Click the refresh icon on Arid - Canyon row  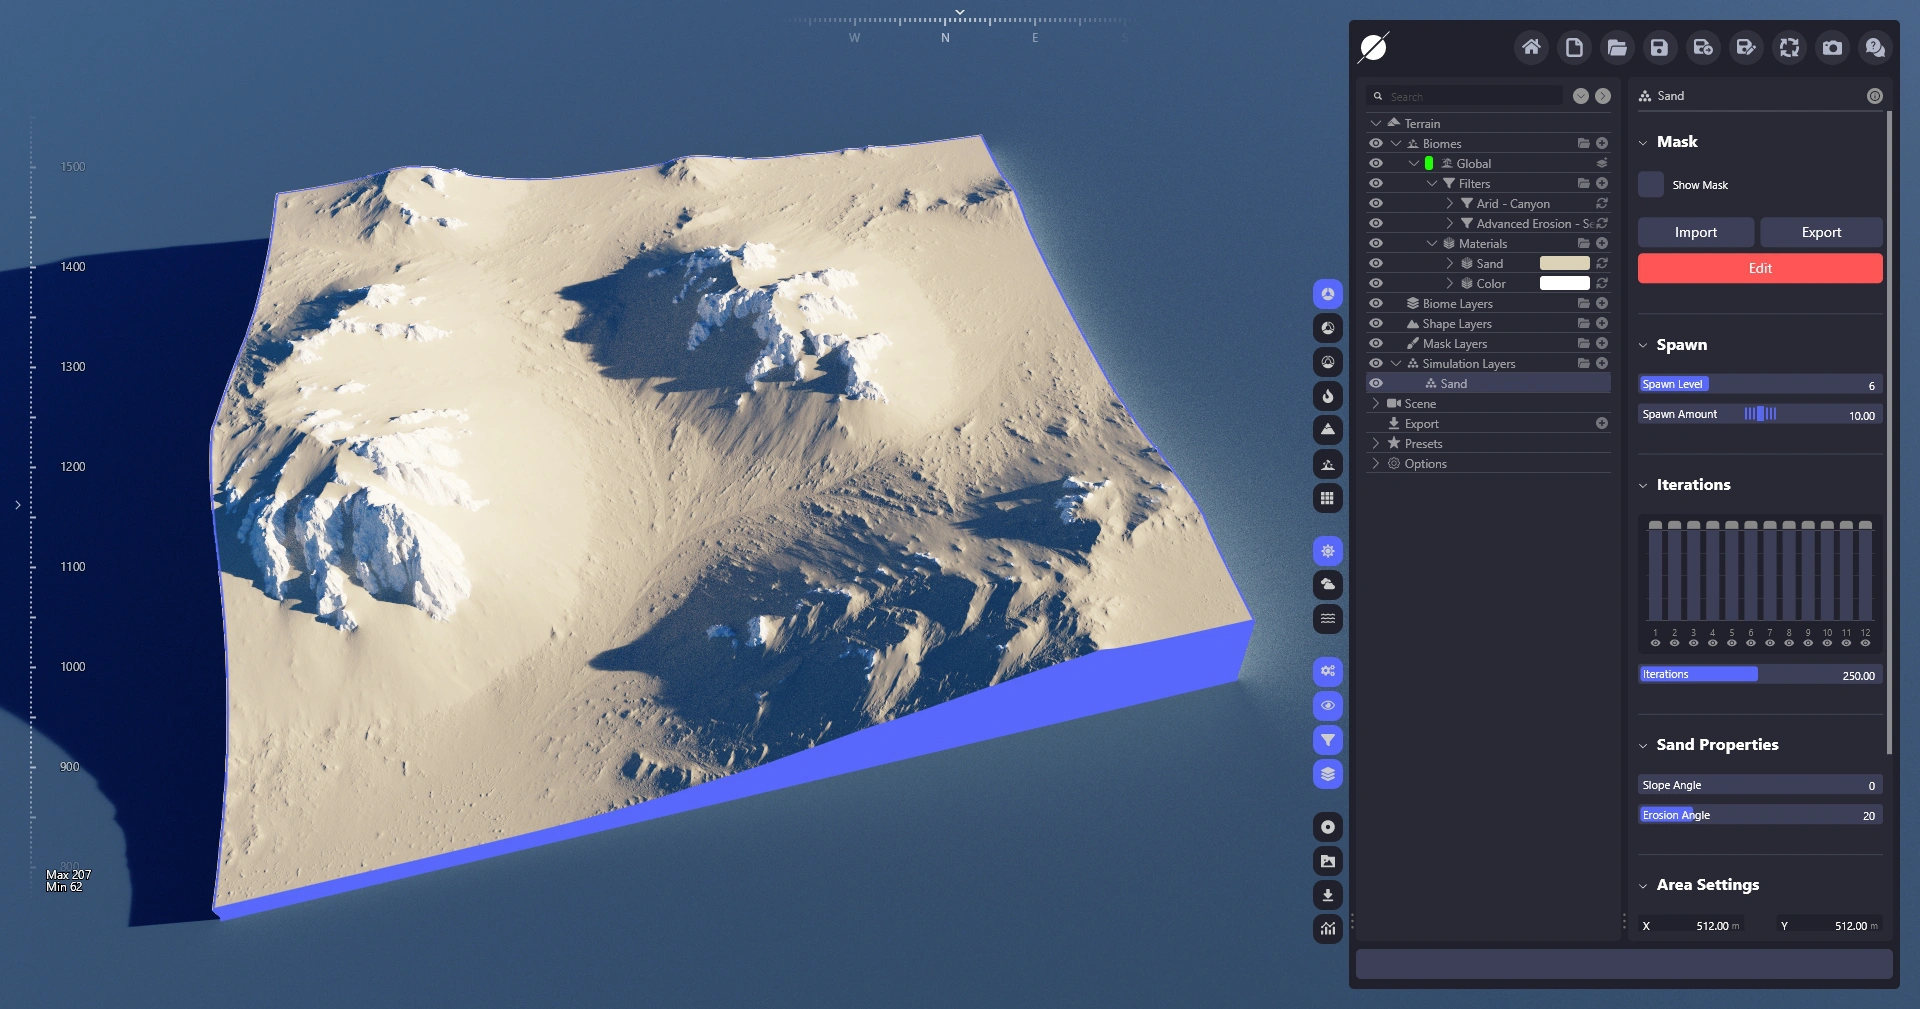pos(1602,203)
